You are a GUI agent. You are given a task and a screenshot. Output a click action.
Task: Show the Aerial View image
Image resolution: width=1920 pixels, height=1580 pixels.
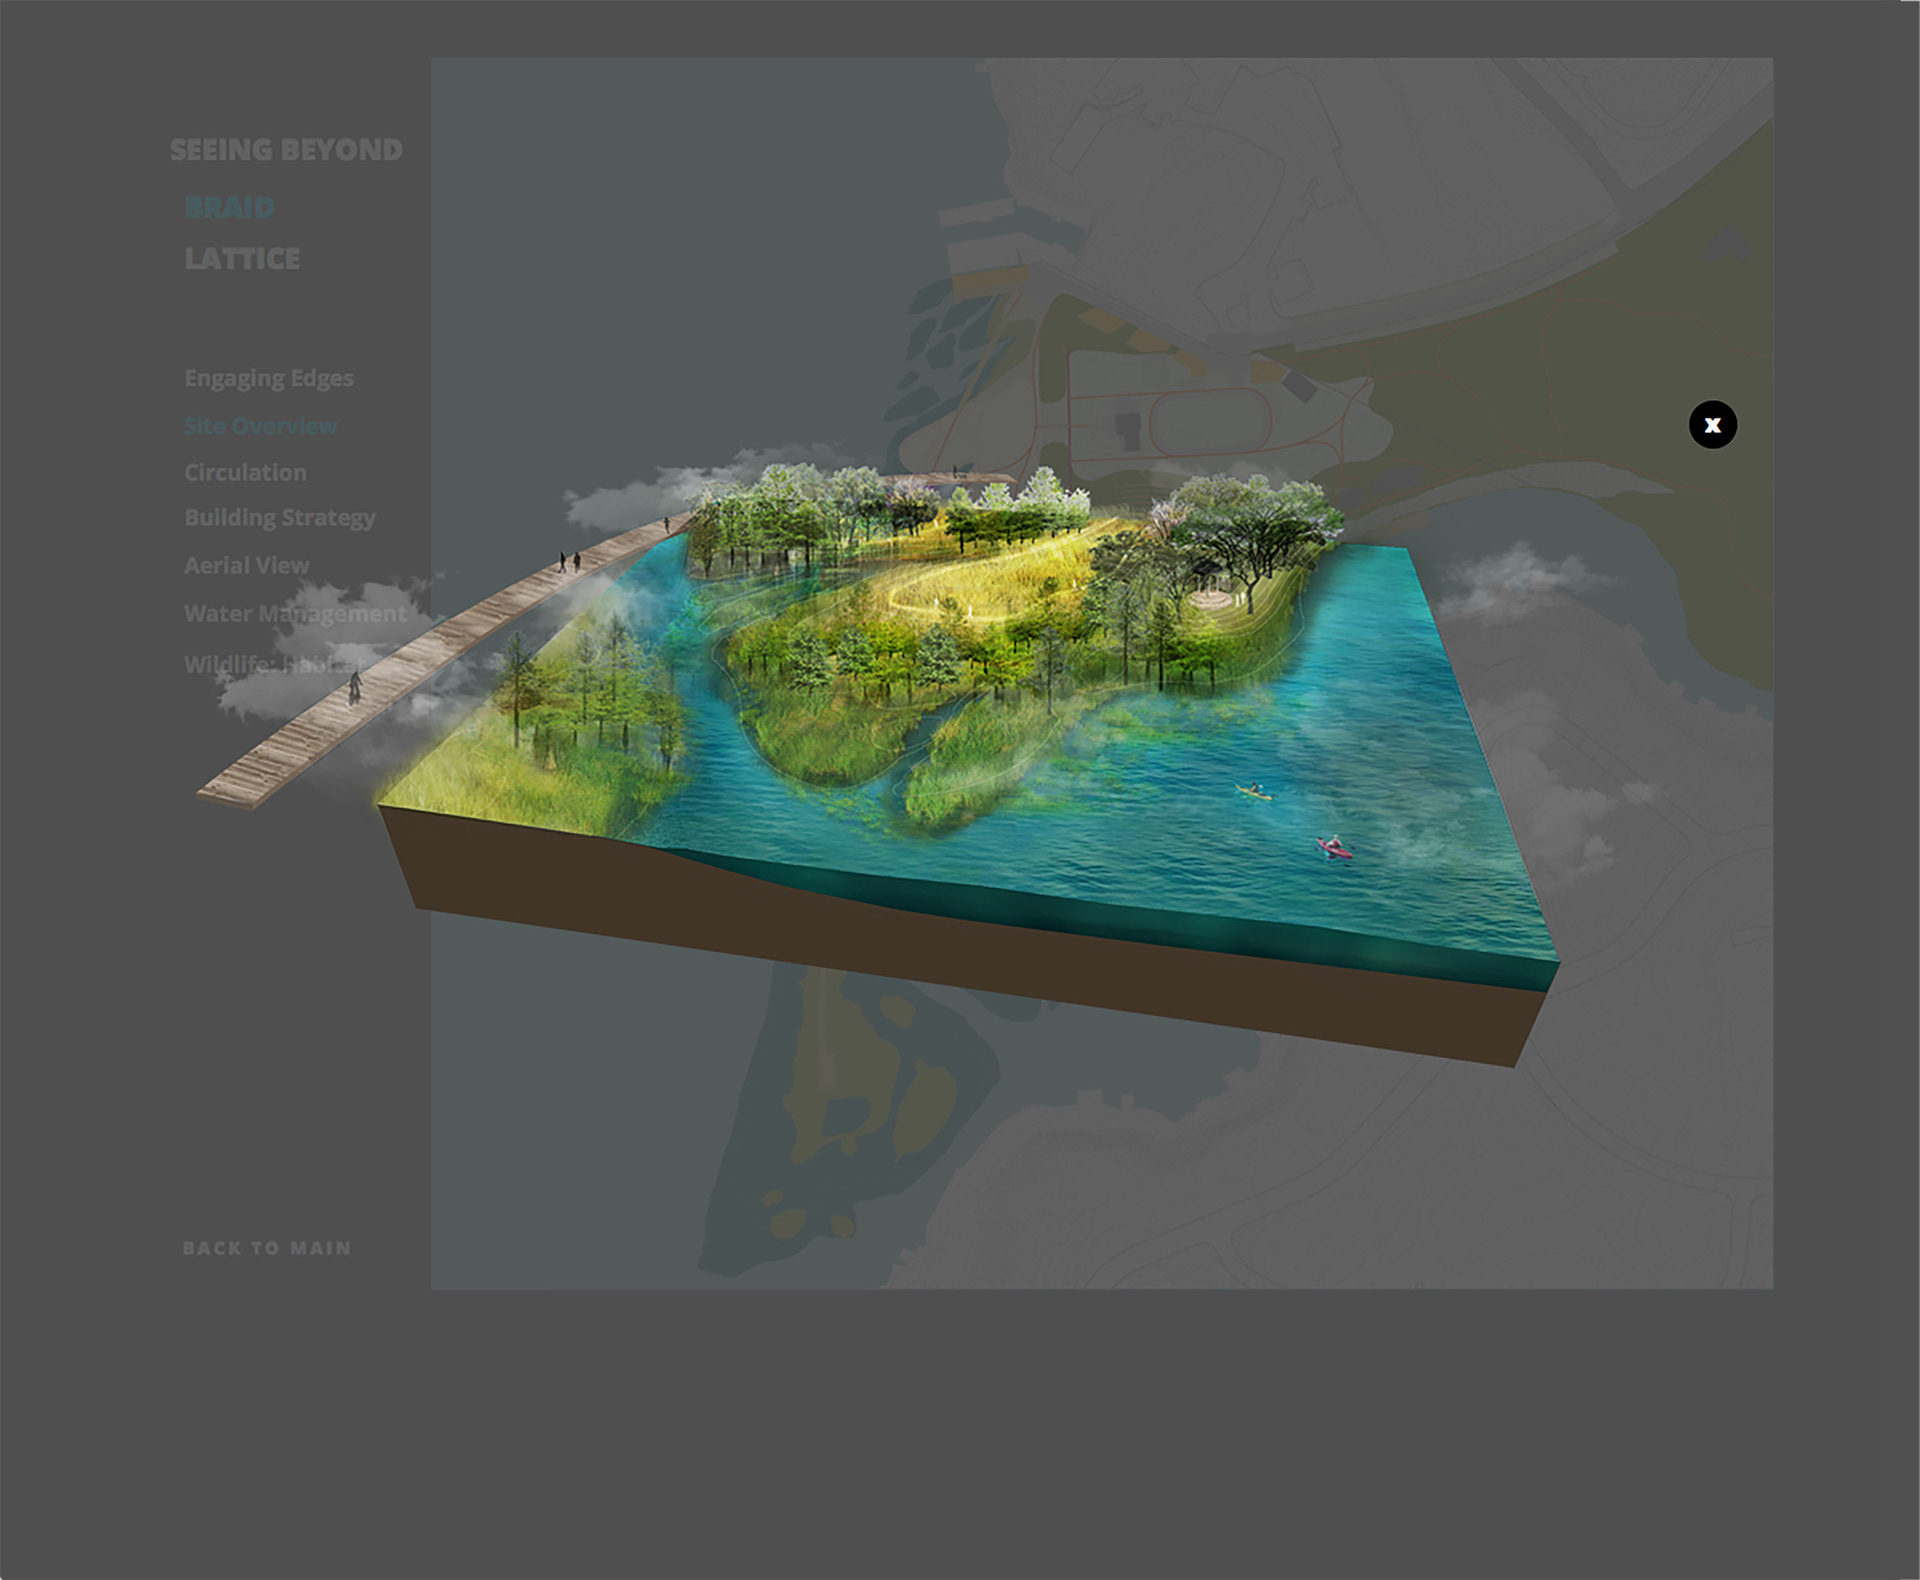point(246,565)
